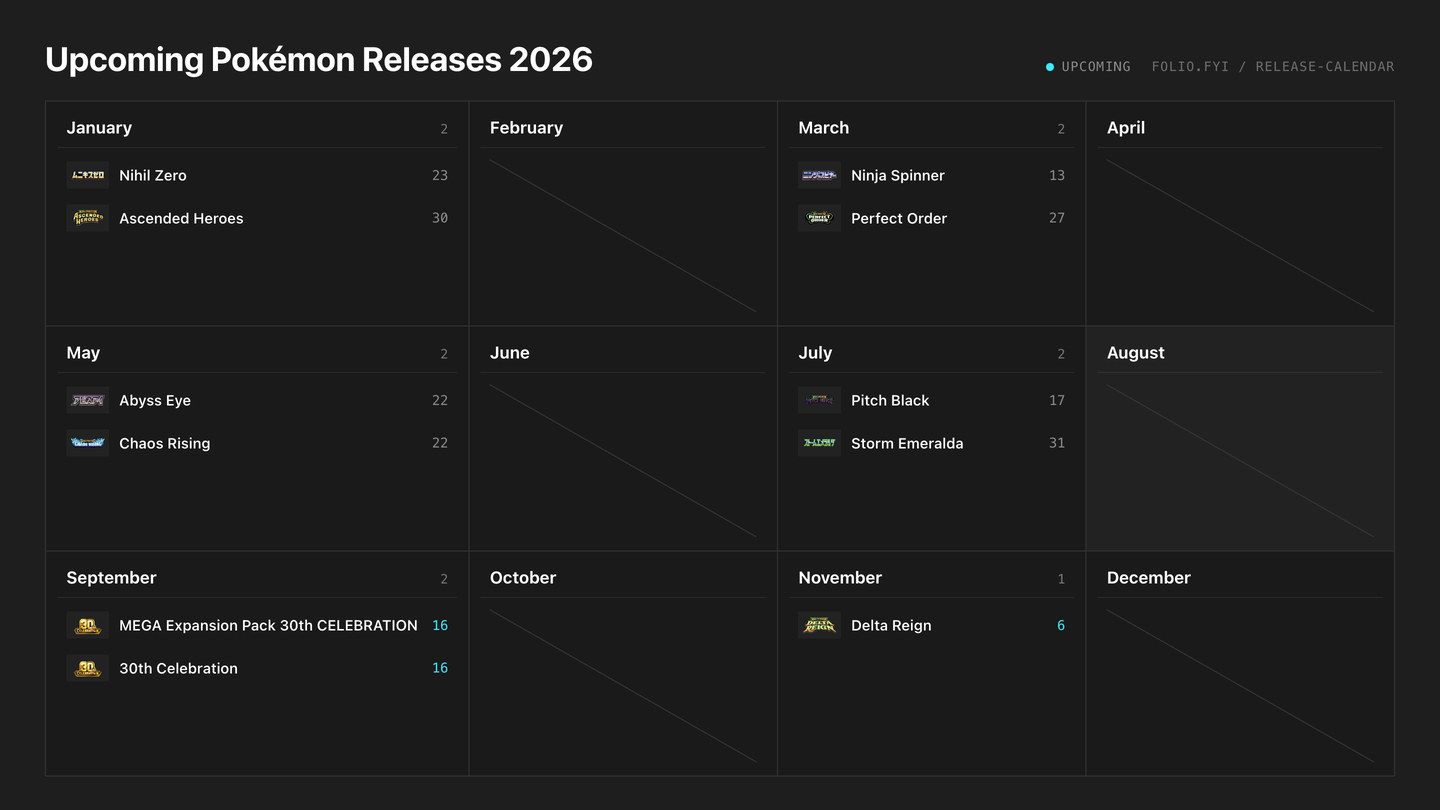Select the February month header

[x=526, y=128]
